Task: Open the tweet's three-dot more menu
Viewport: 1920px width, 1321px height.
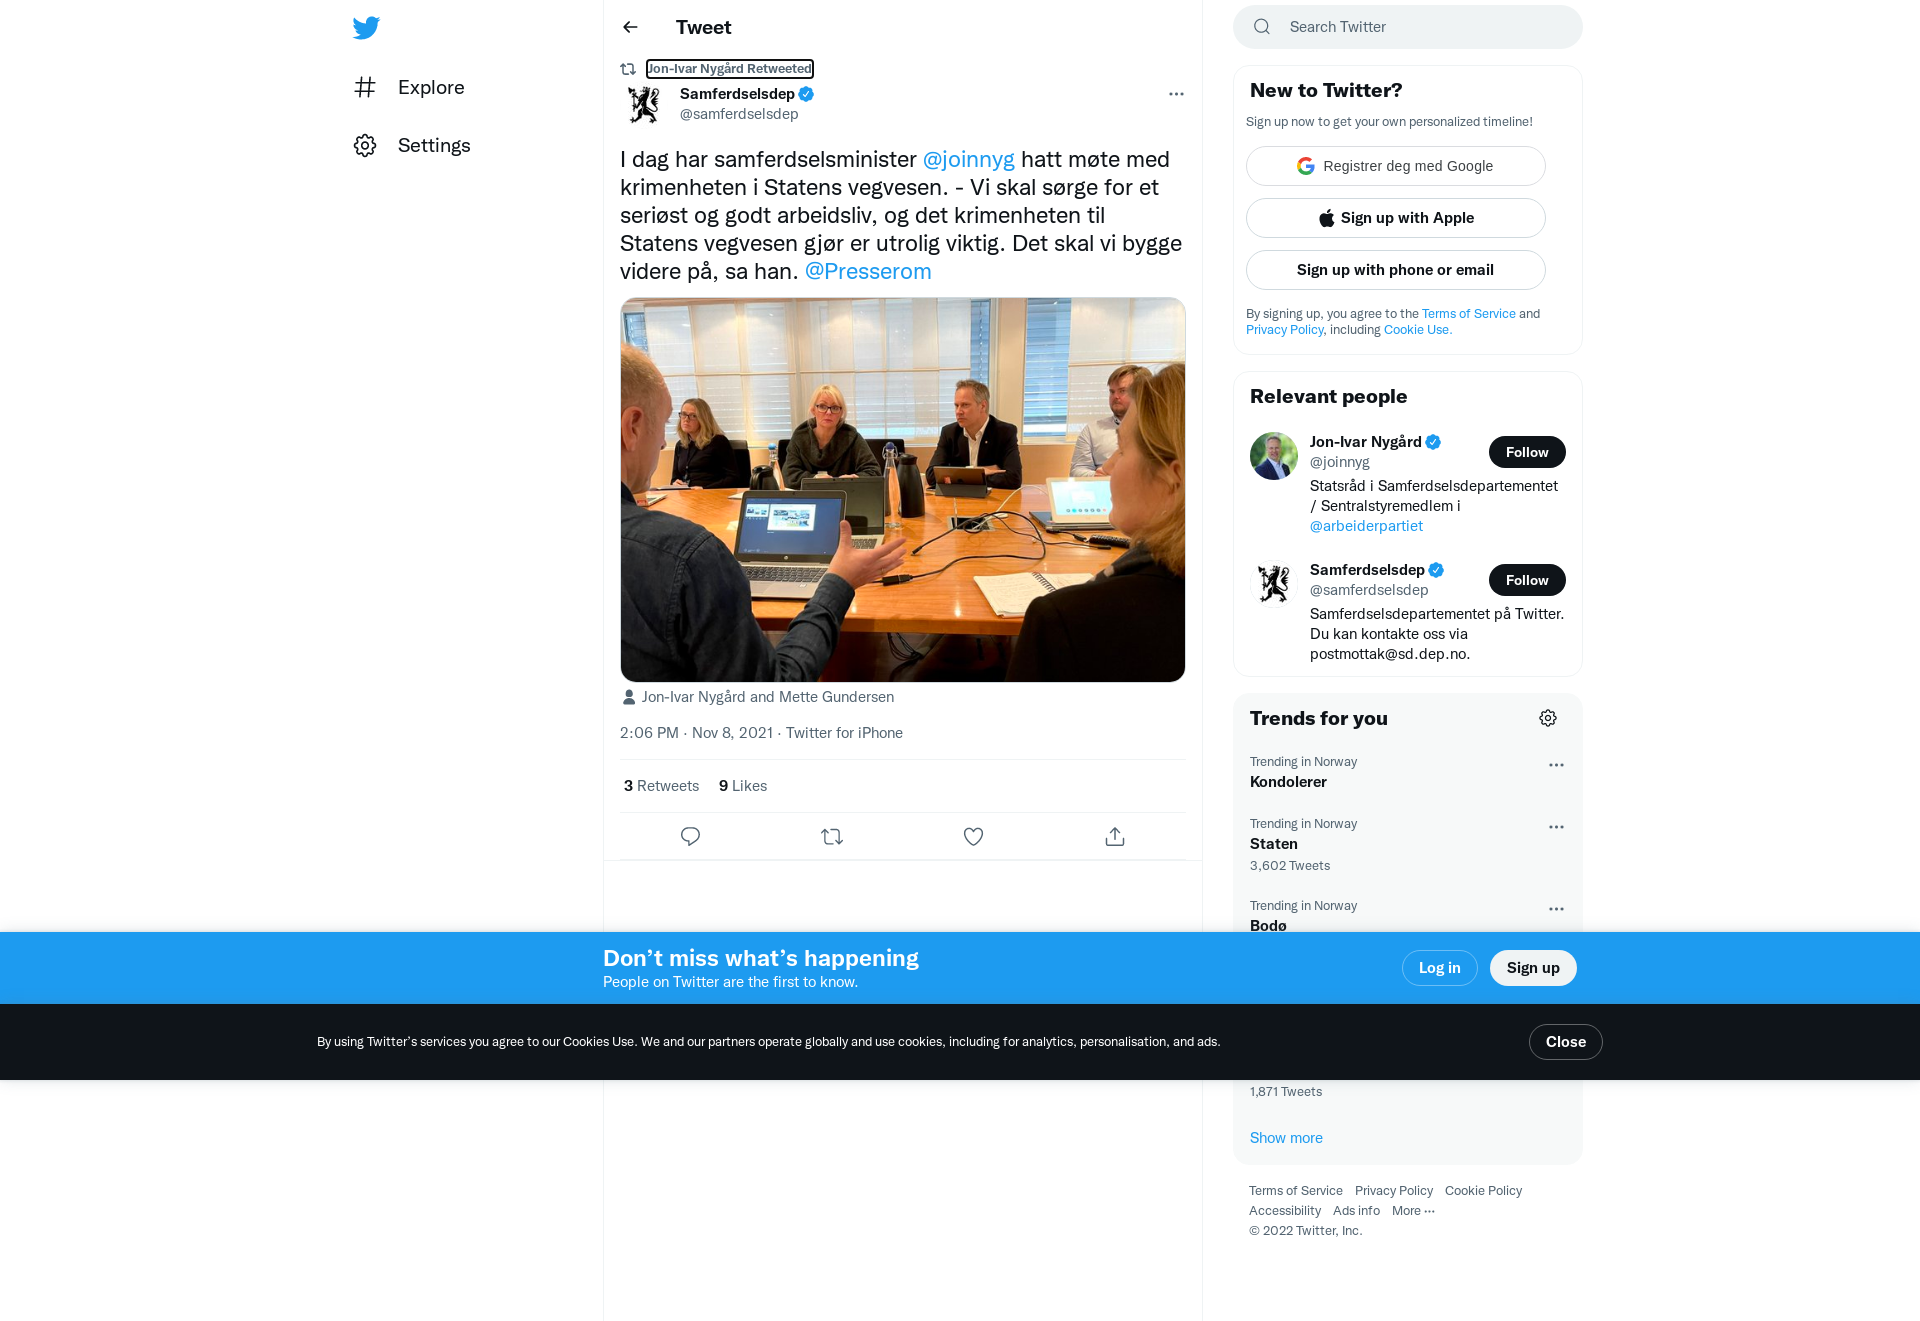Action: [x=1176, y=94]
